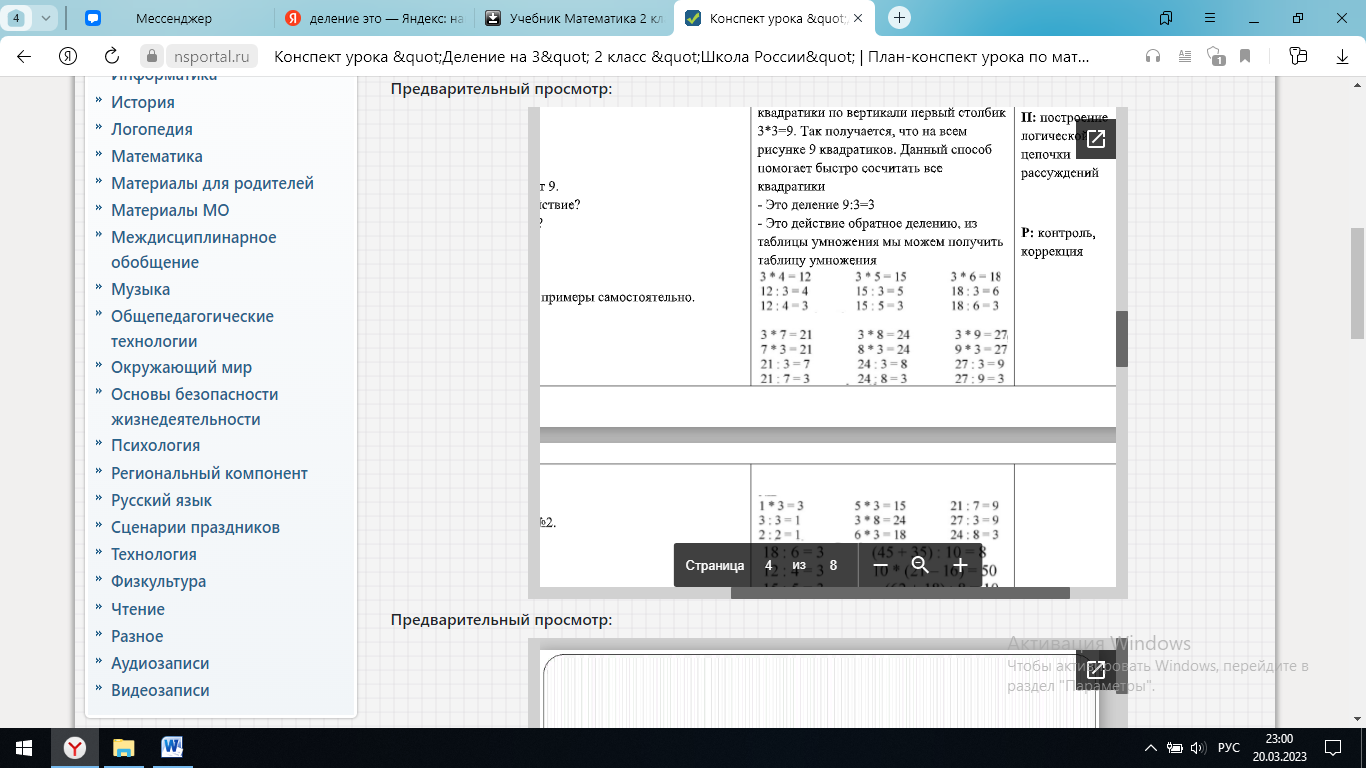Click the magnifier reset zoom icon

[920, 565]
